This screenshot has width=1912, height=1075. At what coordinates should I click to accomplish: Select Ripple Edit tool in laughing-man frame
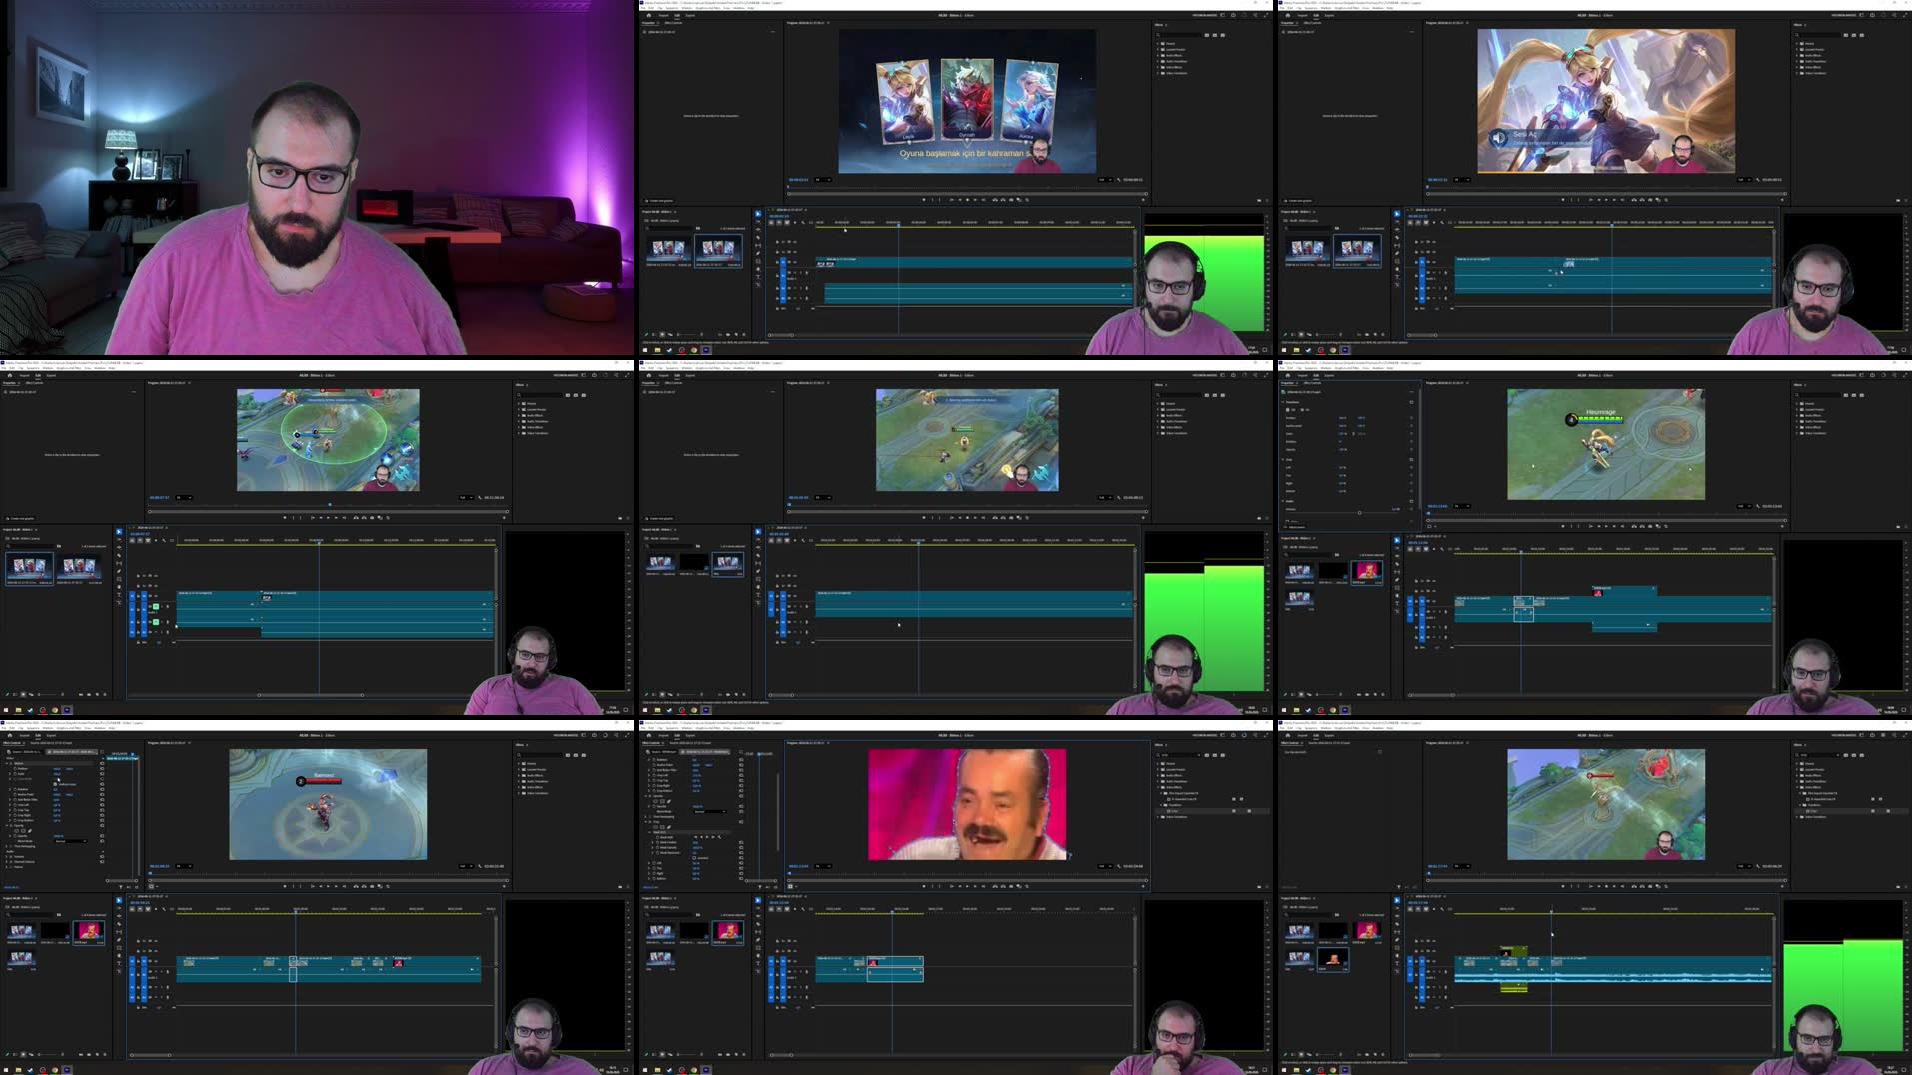click(758, 916)
